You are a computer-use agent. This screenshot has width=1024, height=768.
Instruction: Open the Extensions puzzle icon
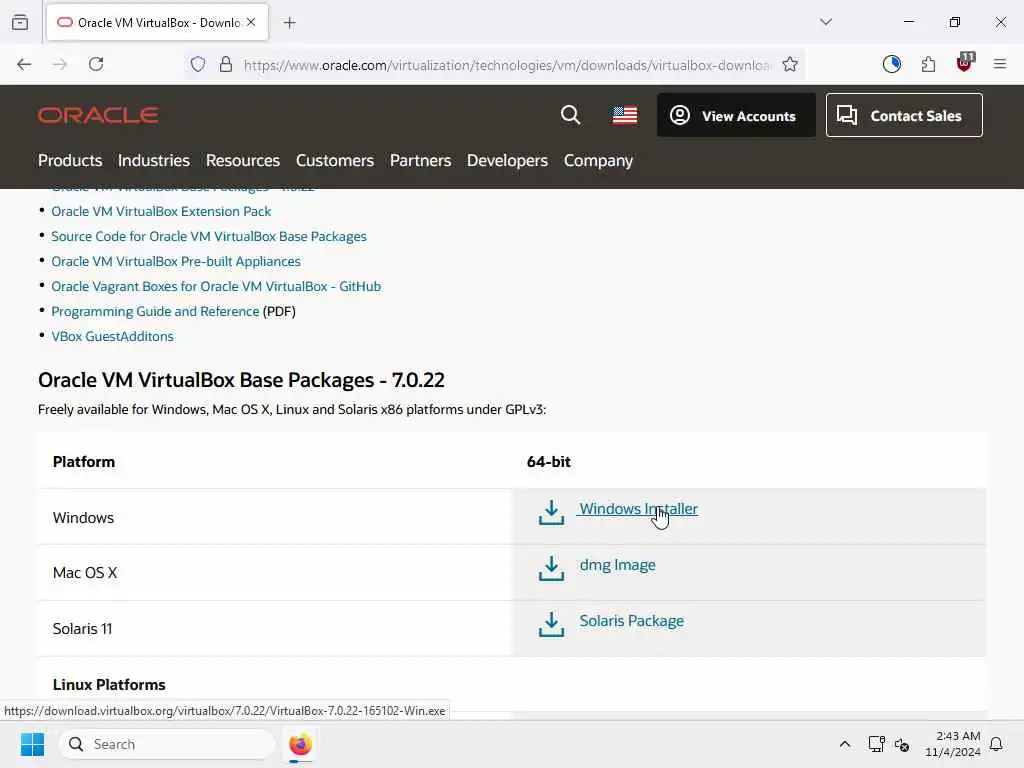tap(928, 64)
